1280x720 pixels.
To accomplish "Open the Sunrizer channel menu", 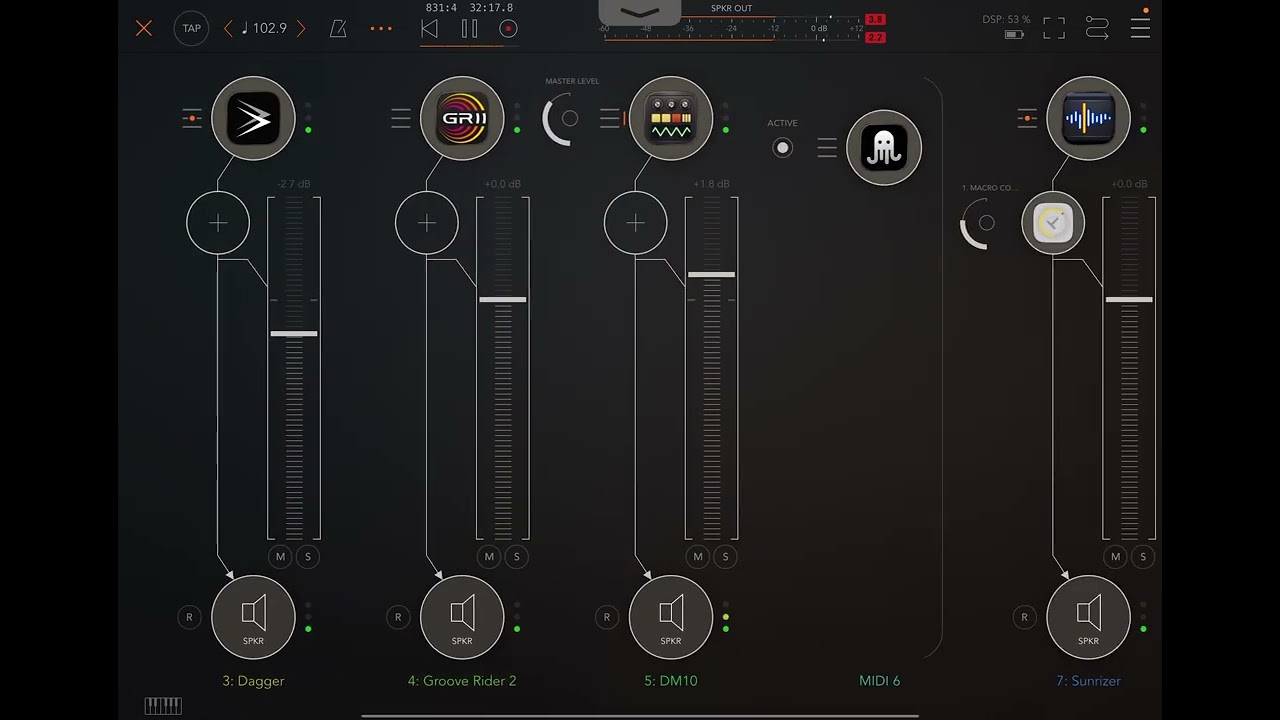I will [1027, 119].
